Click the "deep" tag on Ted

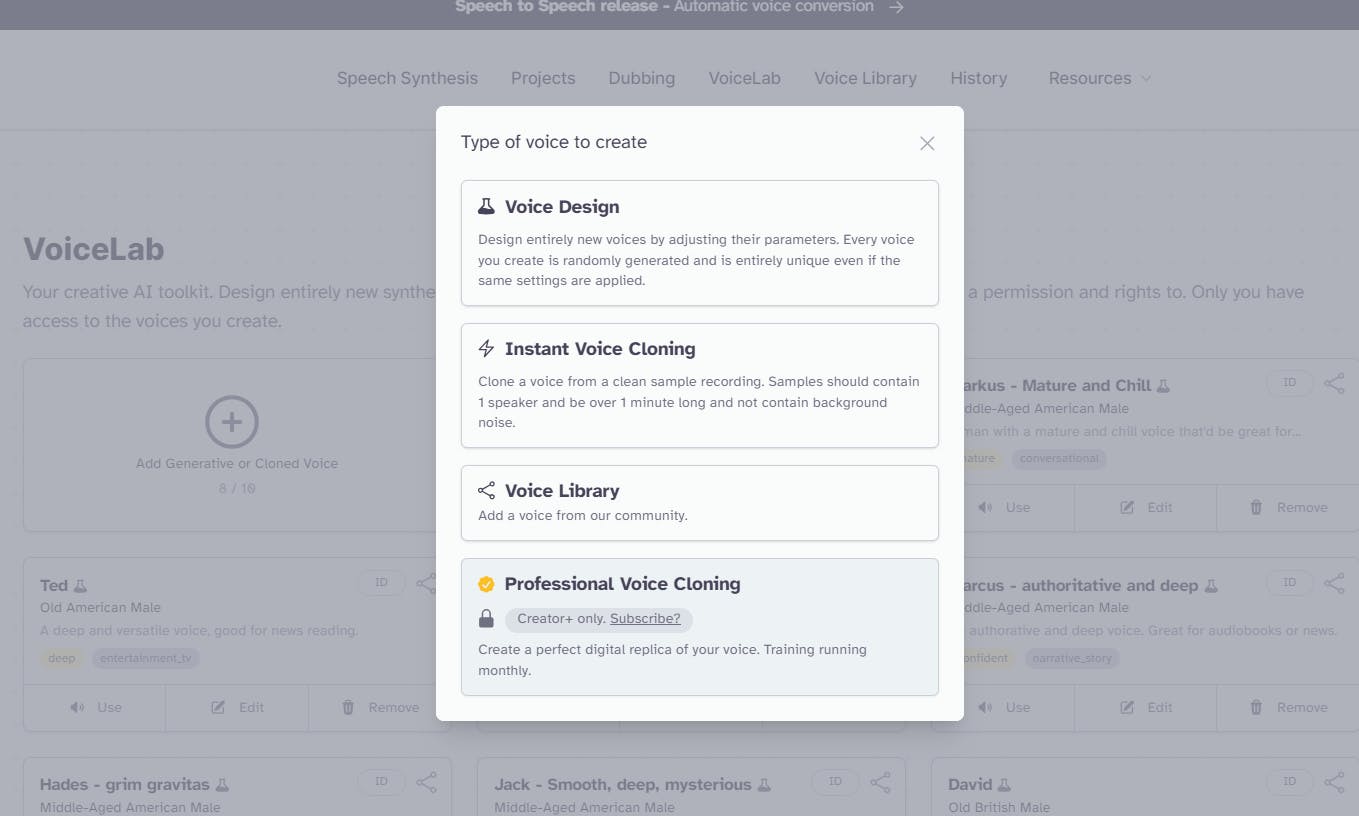click(62, 658)
